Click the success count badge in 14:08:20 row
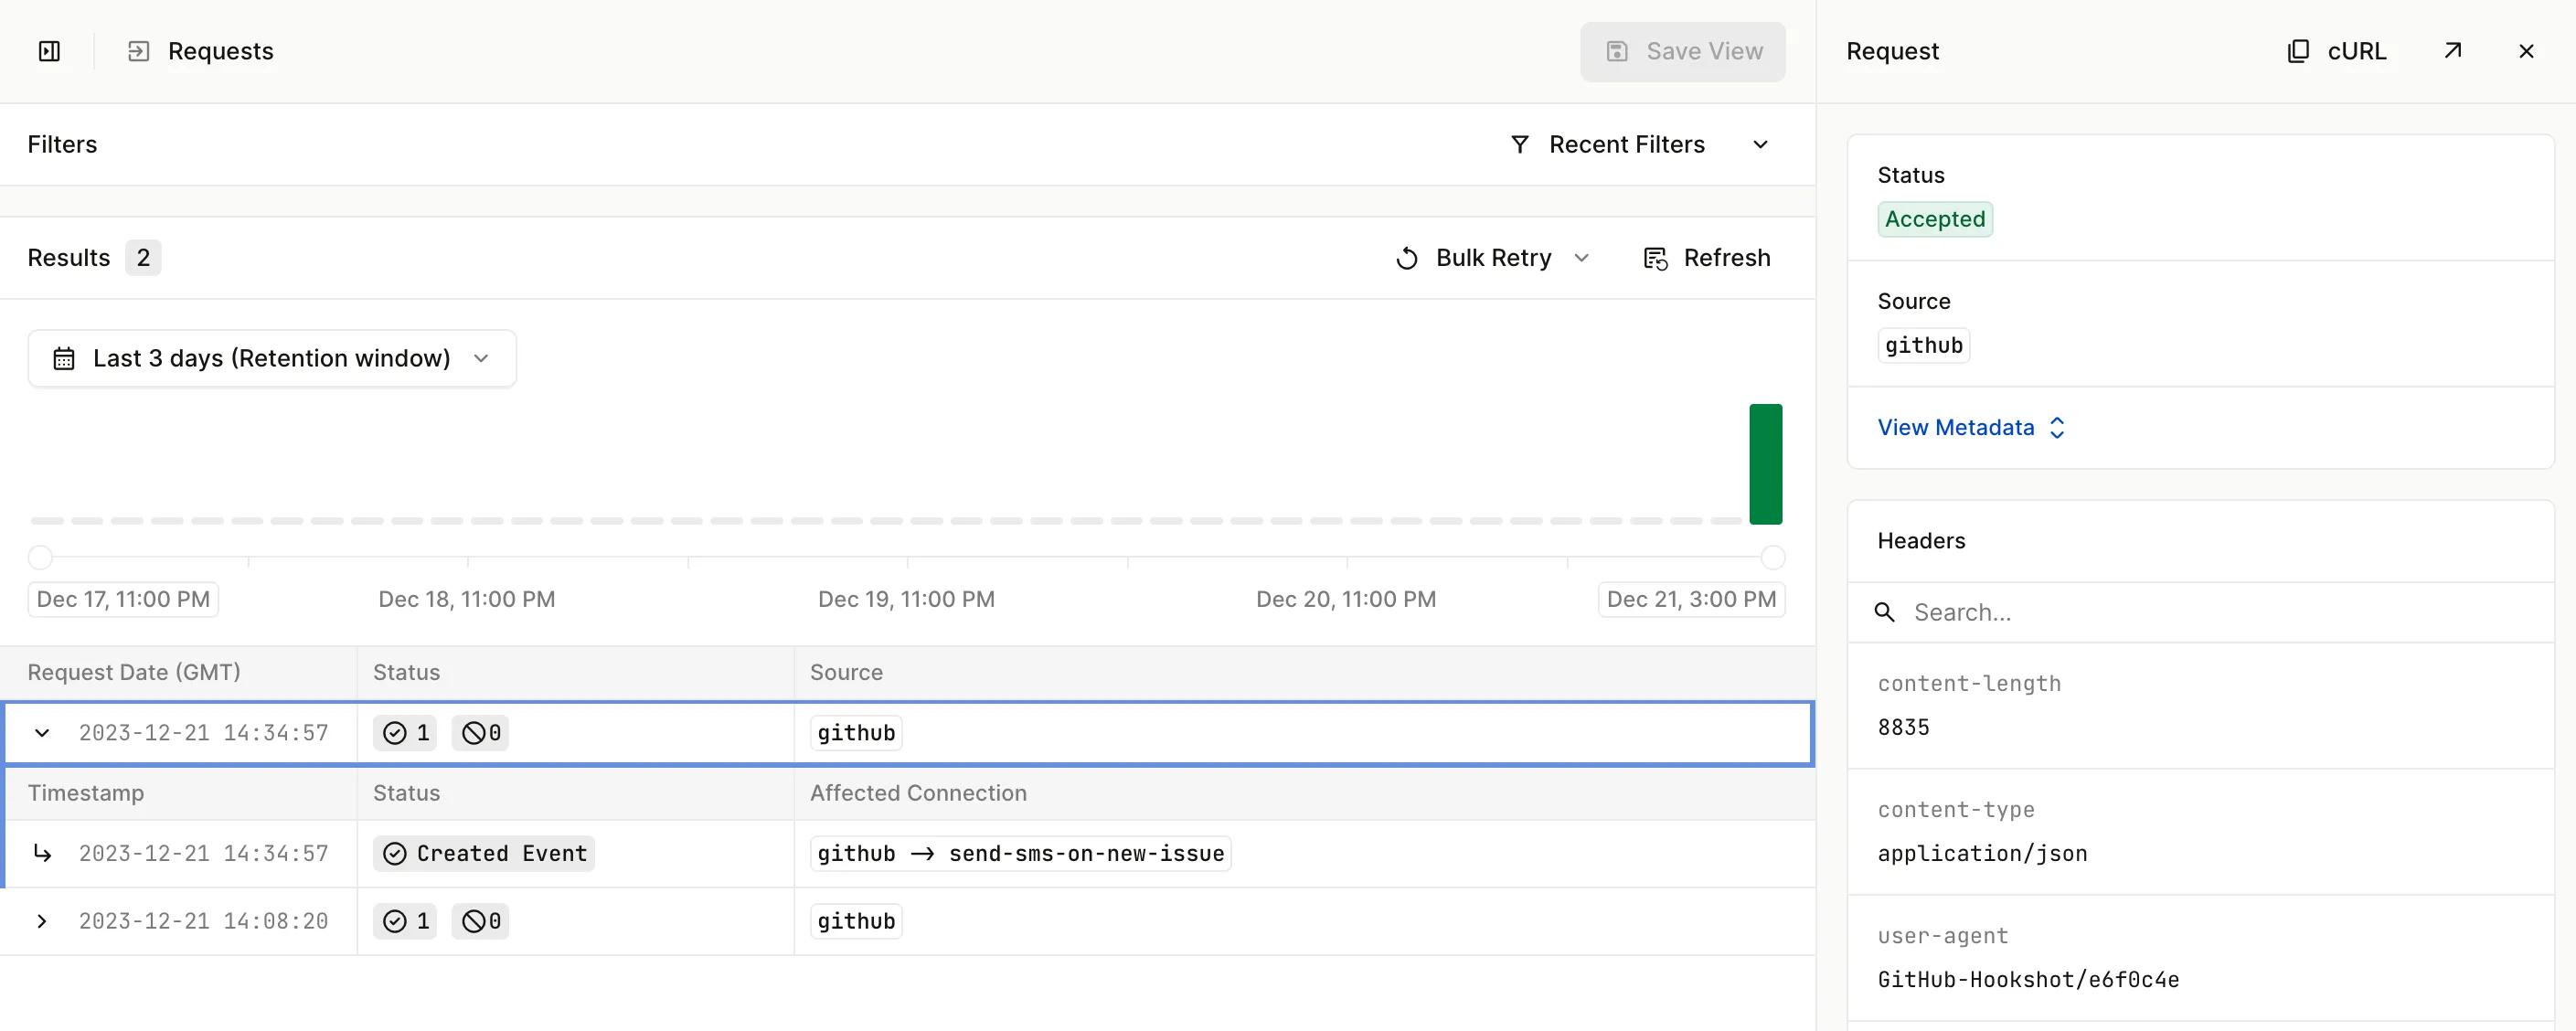Image resolution: width=2576 pixels, height=1031 pixels. 405,921
